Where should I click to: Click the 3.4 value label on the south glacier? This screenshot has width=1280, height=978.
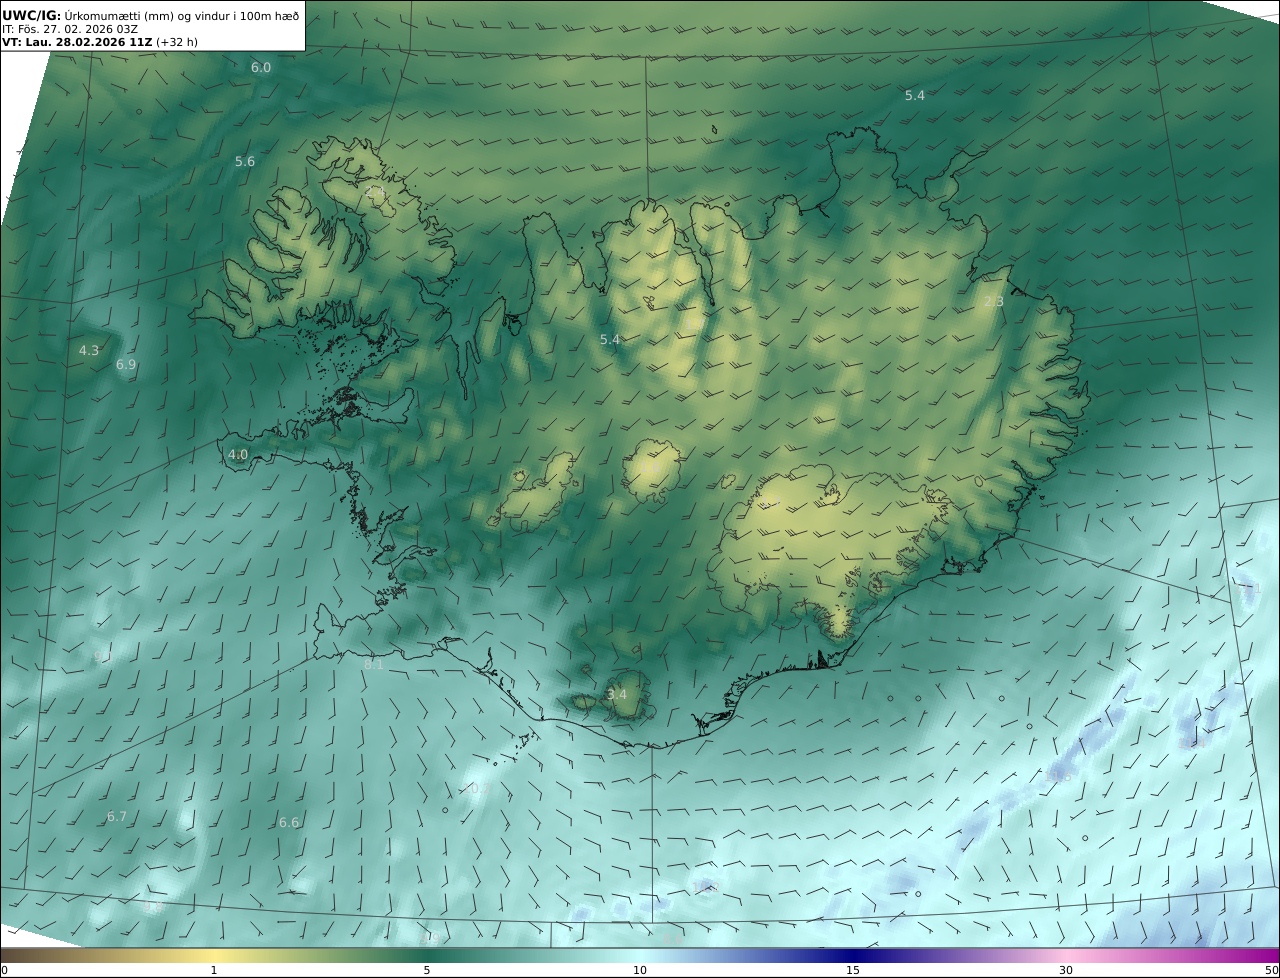point(617,695)
